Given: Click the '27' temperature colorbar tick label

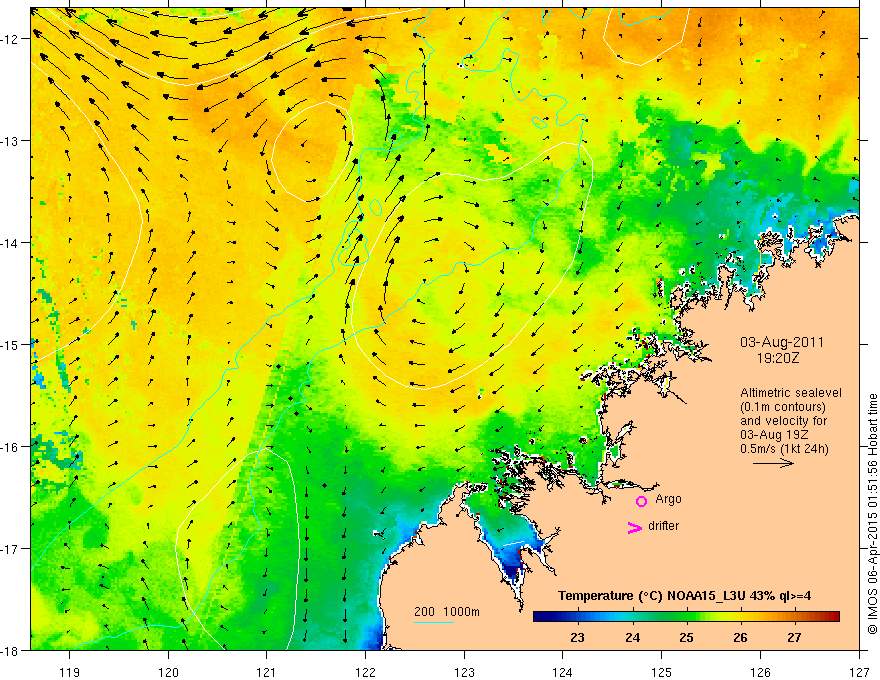Looking at the screenshot, I should 794,638.
